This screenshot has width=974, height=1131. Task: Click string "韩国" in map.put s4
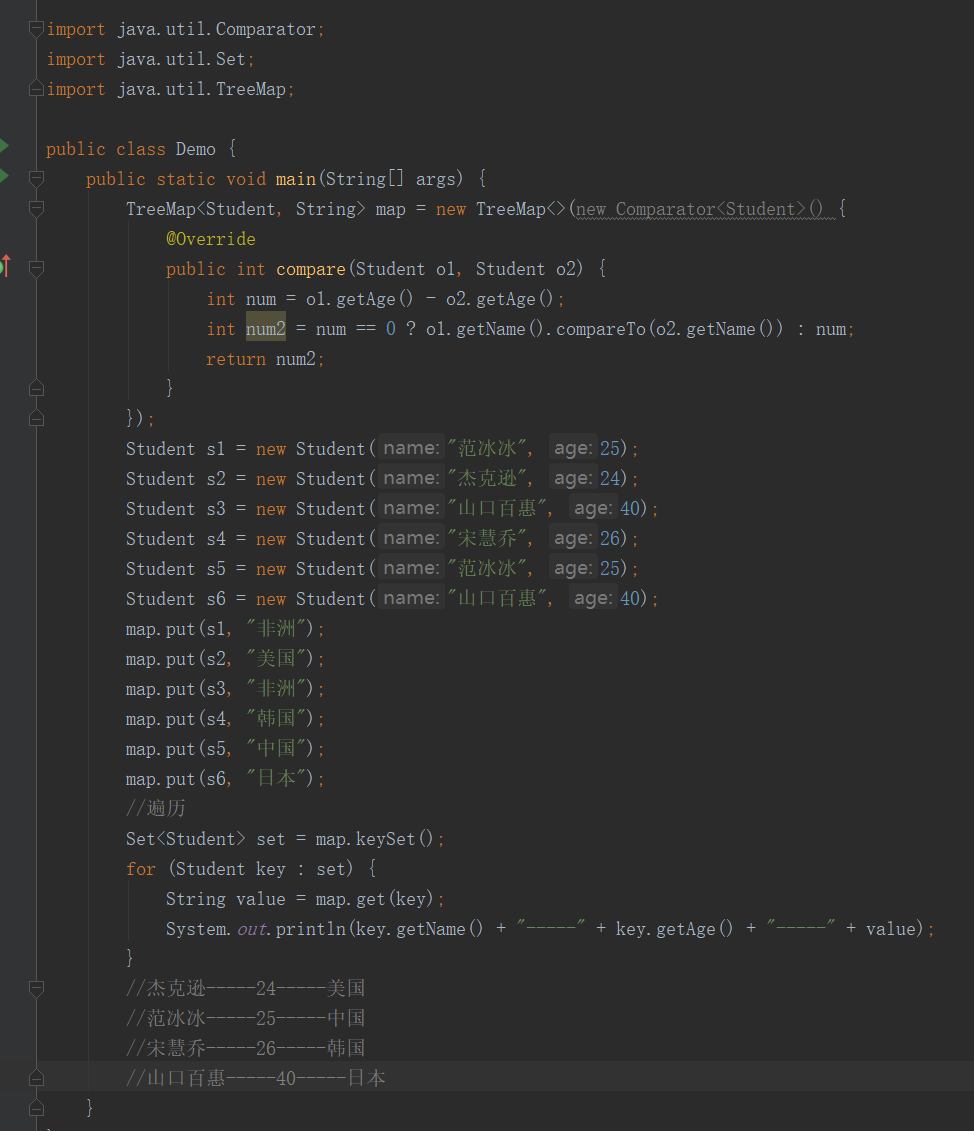click(276, 718)
